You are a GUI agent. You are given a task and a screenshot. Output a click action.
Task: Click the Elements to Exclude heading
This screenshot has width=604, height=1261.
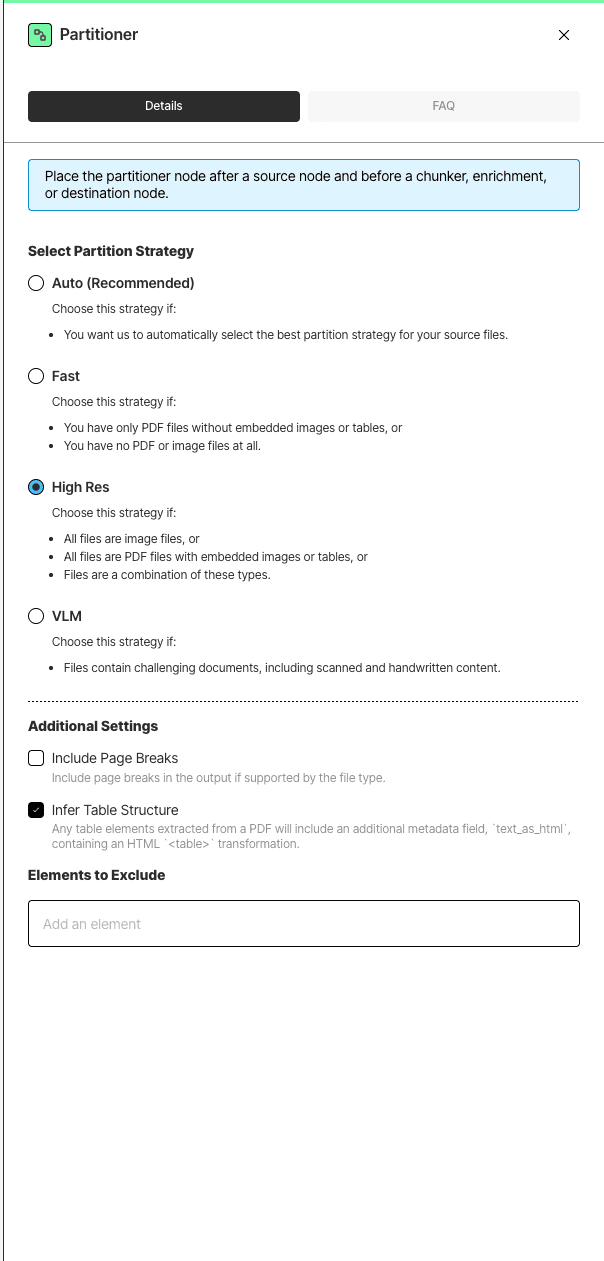97,875
